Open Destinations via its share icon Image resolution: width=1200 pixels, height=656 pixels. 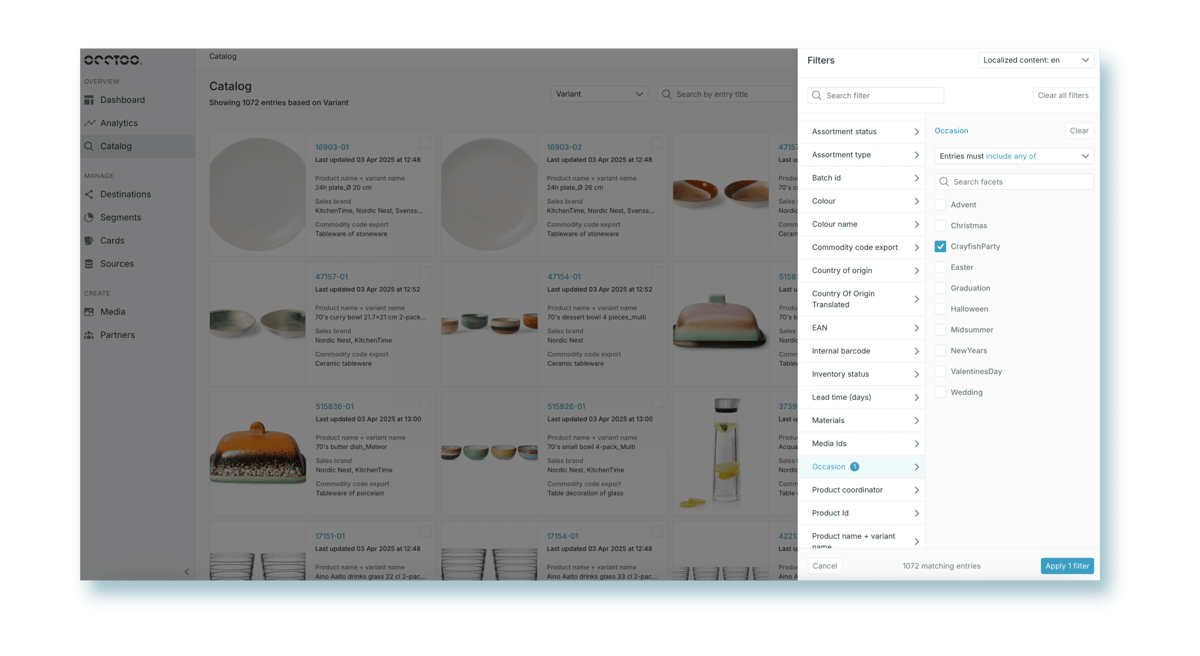(89, 195)
